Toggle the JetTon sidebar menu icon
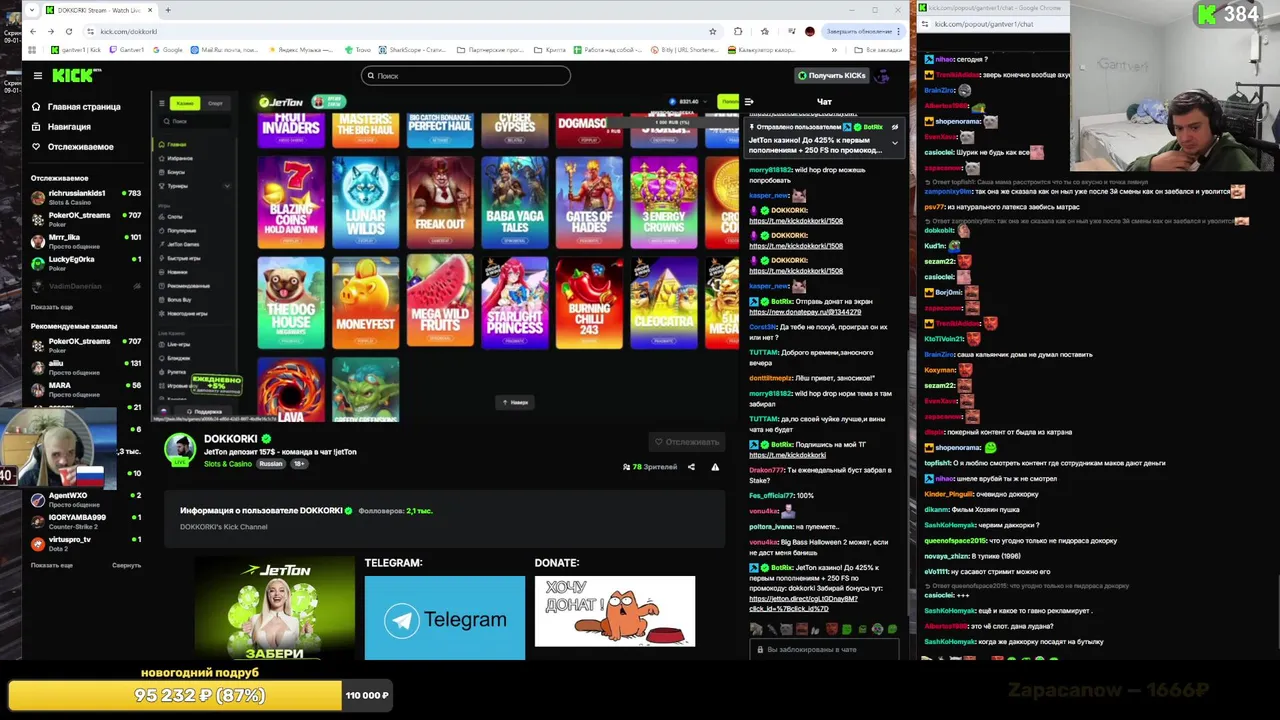Viewport: 1280px width, 720px height. pyautogui.click(x=161, y=103)
